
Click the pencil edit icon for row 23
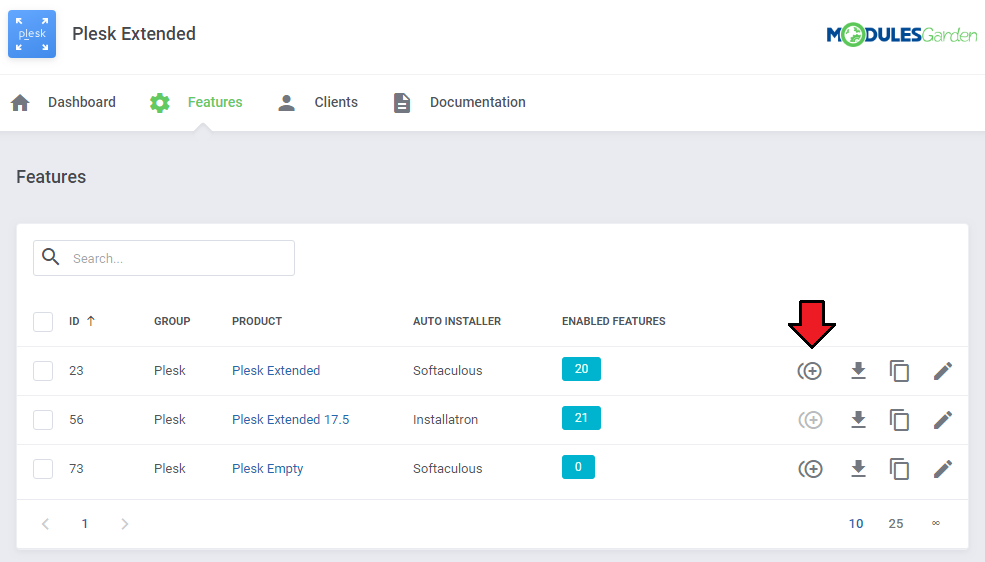943,371
